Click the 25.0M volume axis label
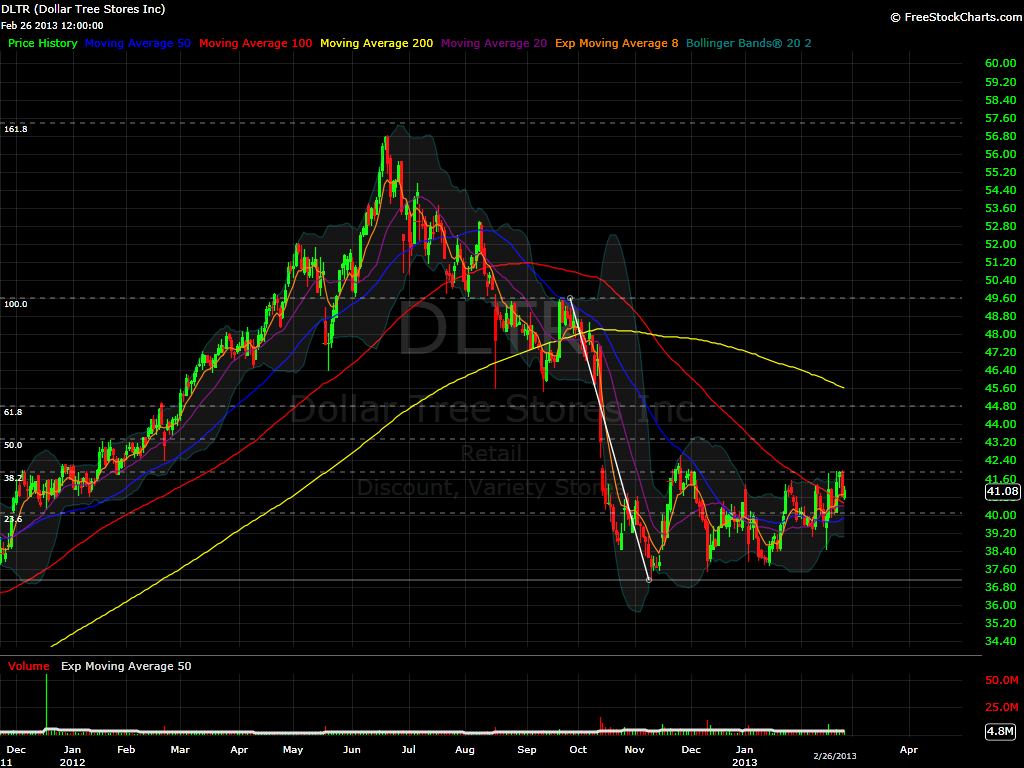This screenshot has height=768, width=1024. [1002, 707]
